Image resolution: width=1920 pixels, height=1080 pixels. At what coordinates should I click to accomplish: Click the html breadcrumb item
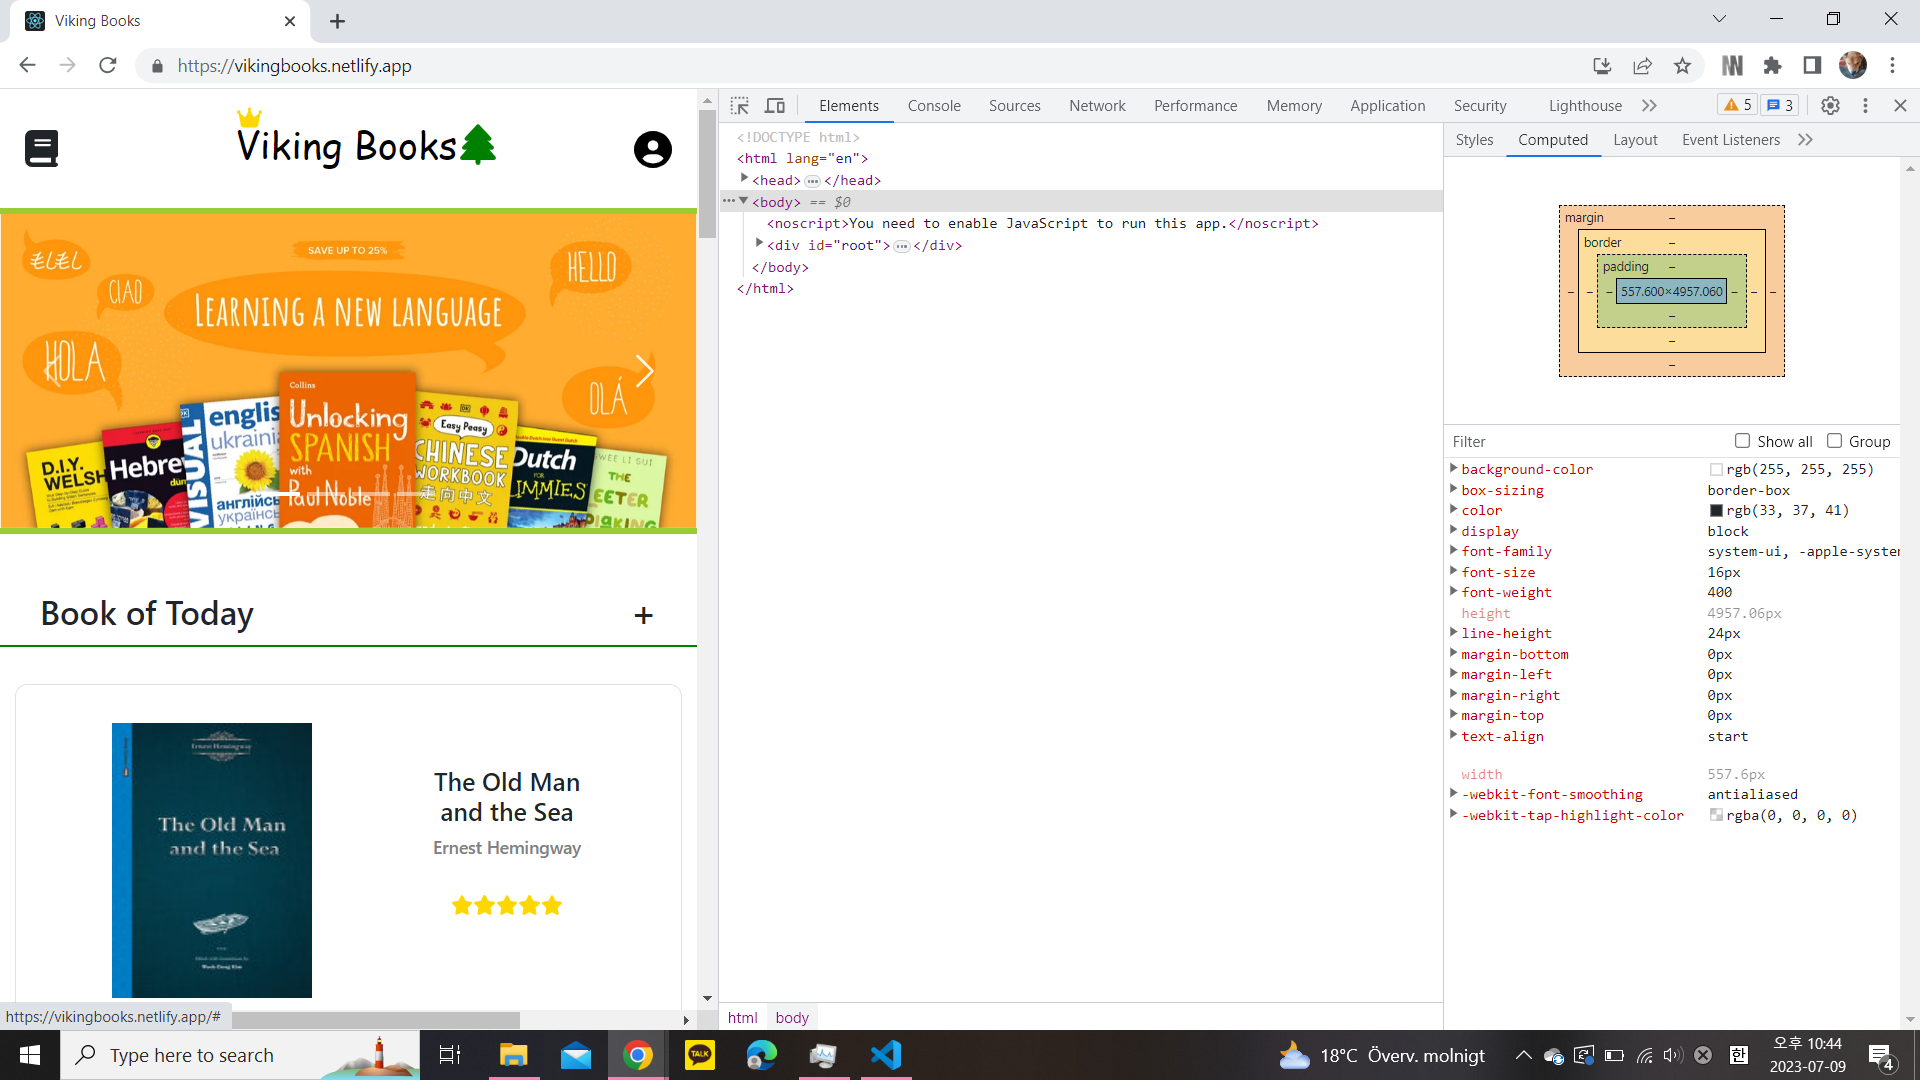(742, 1017)
